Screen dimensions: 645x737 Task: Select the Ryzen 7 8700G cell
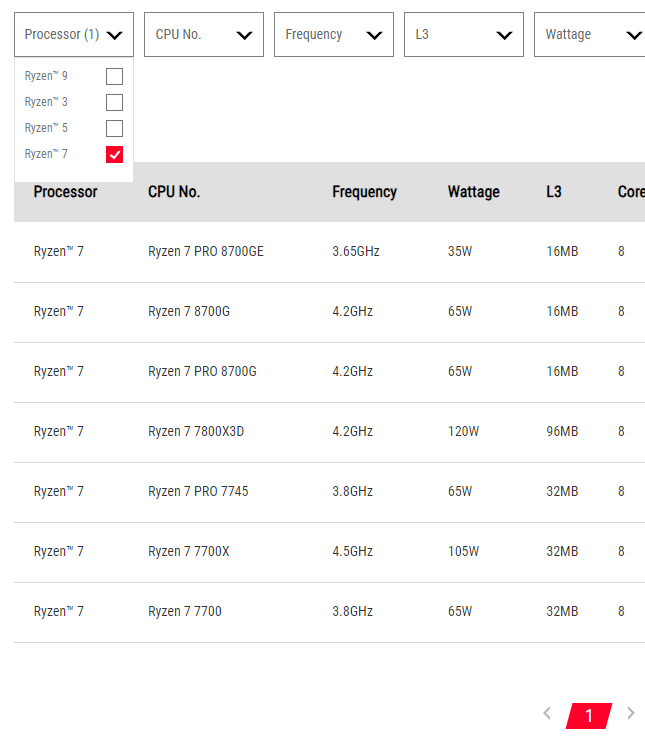tap(189, 312)
